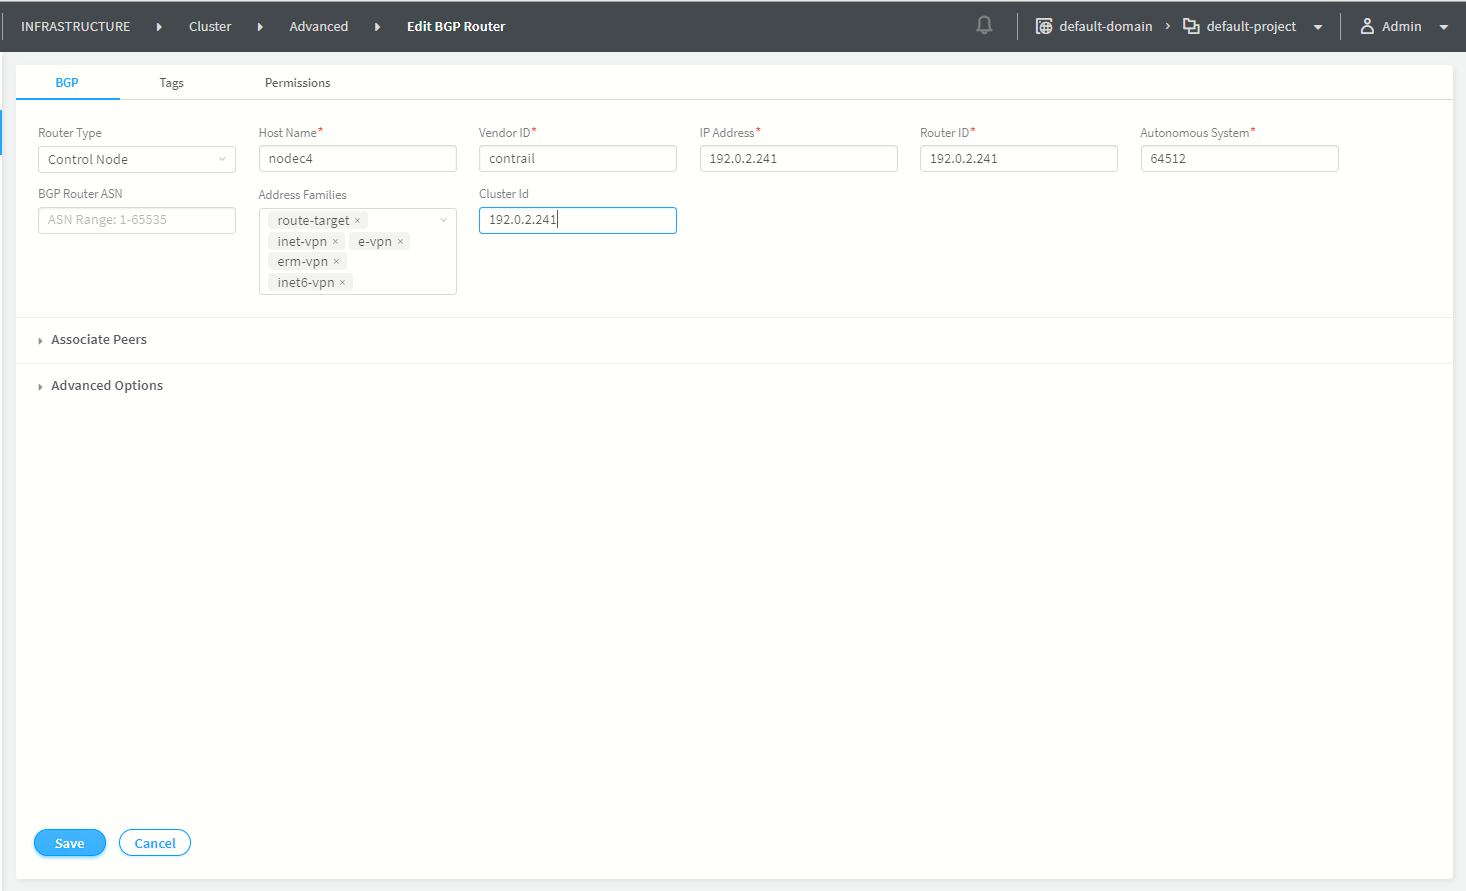The height and width of the screenshot is (891, 1466).
Task: Switch to the Permissions tab
Action: pos(297,83)
